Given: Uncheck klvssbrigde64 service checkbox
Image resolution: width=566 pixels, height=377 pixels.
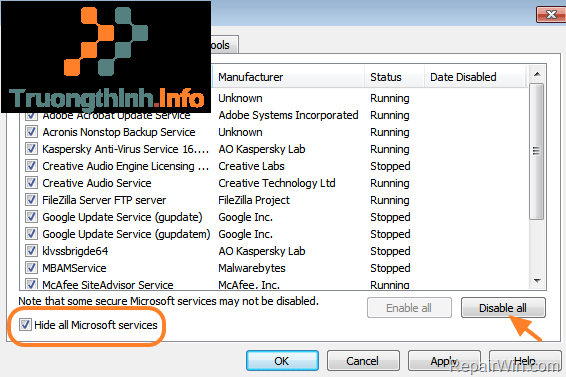Looking at the screenshot, I should coord(31,251).
